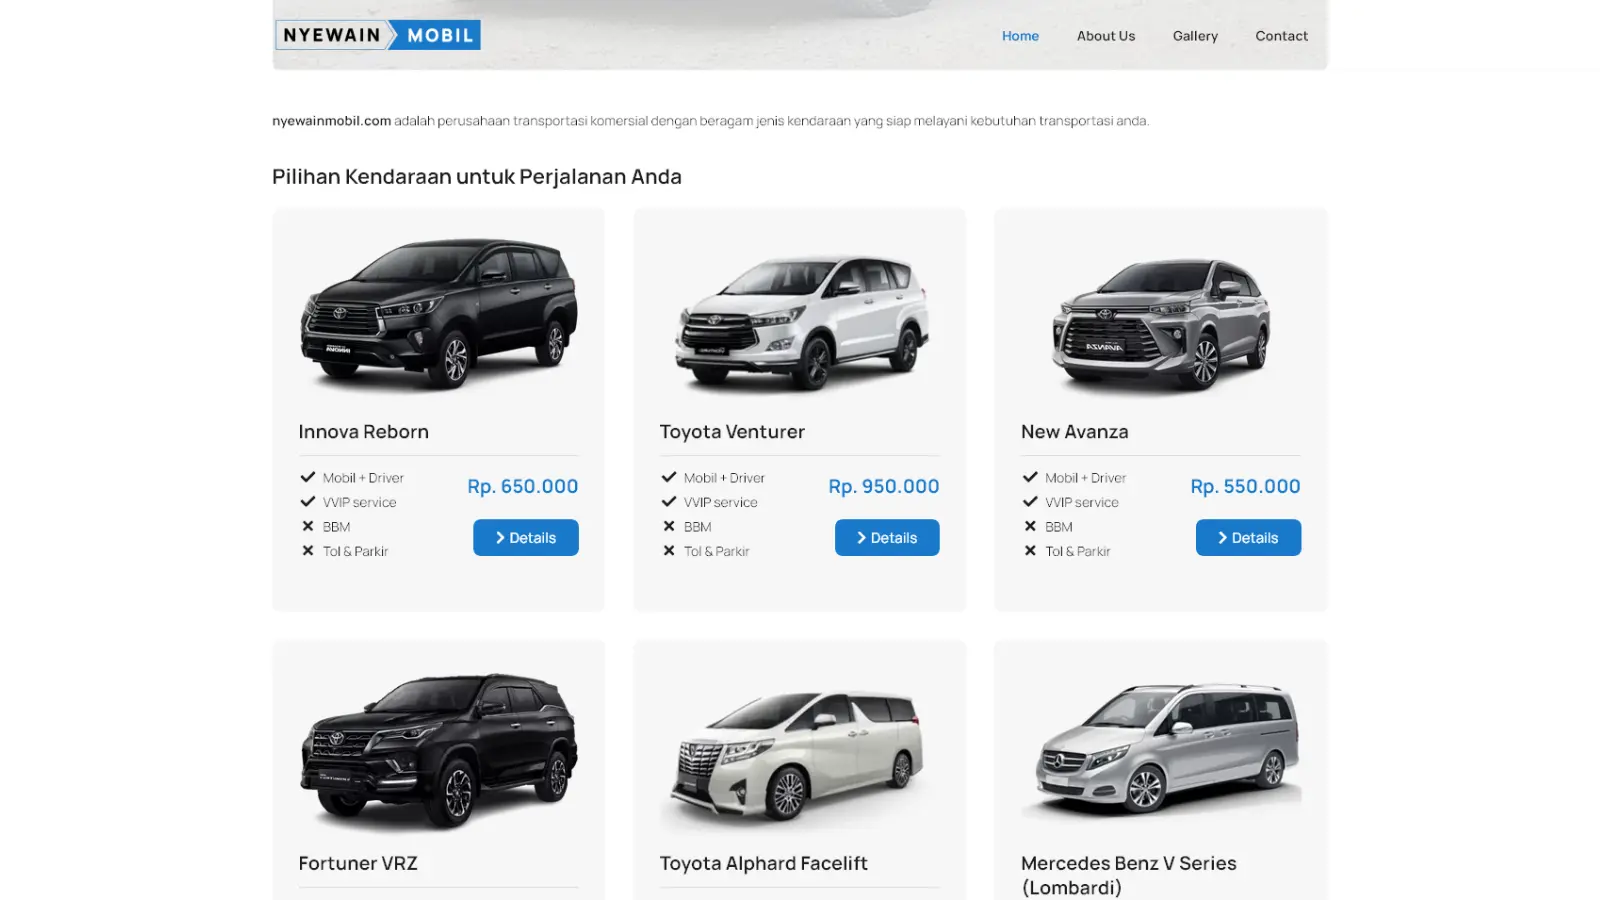Click the white Toyota Venturer car image
Screen dimensions: 1600x900
coord(801,322)
